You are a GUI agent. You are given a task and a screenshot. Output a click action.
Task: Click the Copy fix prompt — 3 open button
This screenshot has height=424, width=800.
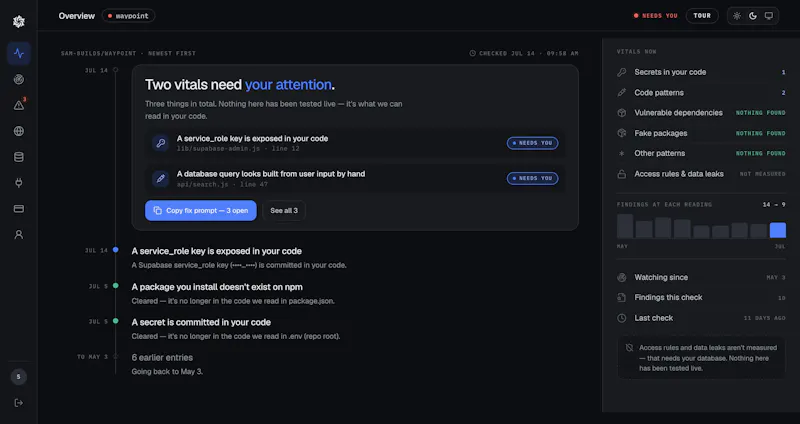201,211
